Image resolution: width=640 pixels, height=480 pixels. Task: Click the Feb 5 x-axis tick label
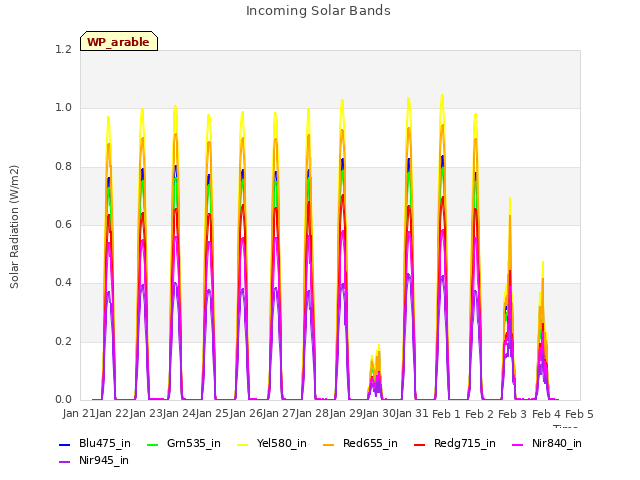(x=579, y=414)
